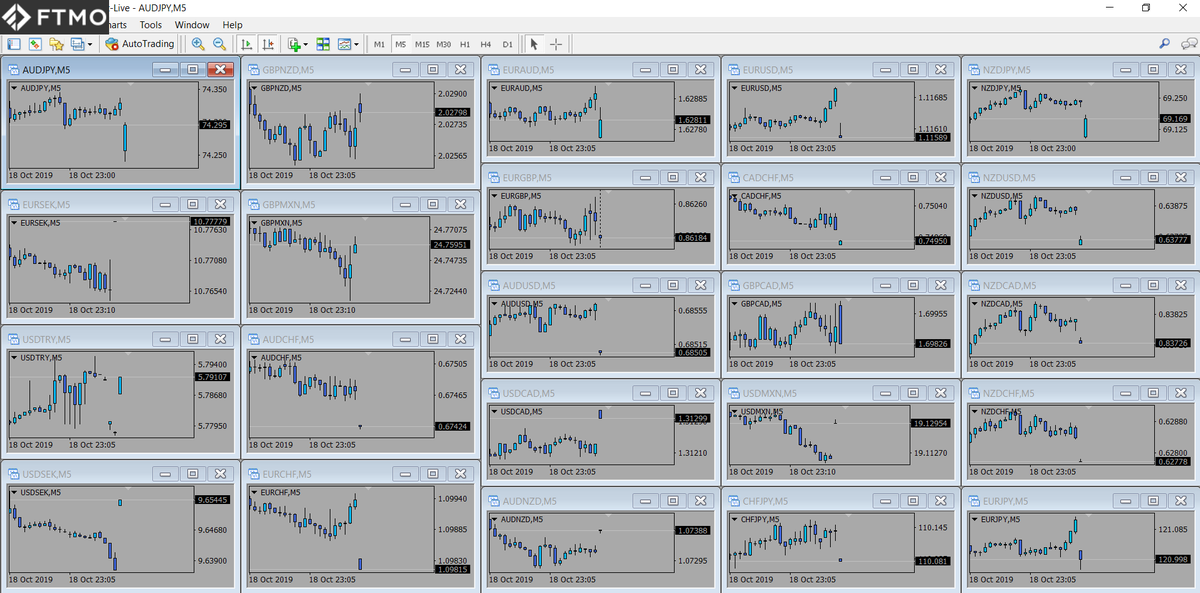The image size is (1200, 593).
Task: Restore down the main terminal window
Action: click(1146, 8)
